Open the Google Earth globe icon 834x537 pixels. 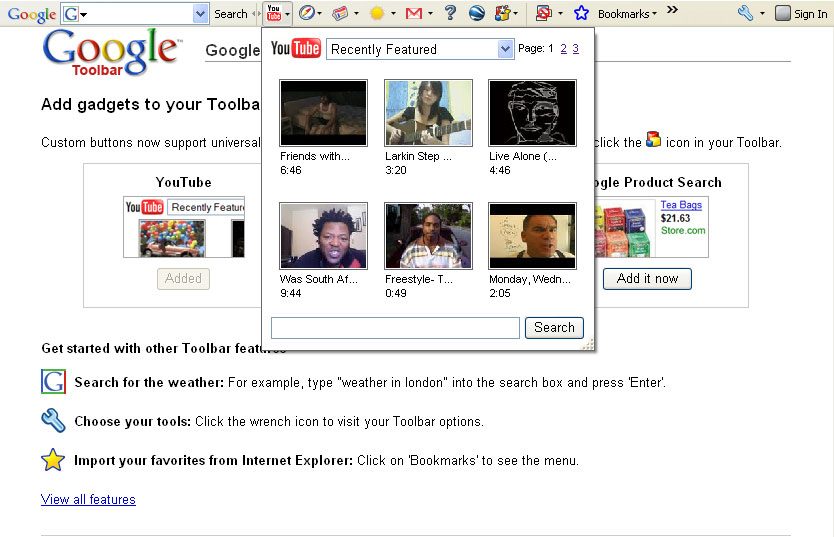coord(477,13)
